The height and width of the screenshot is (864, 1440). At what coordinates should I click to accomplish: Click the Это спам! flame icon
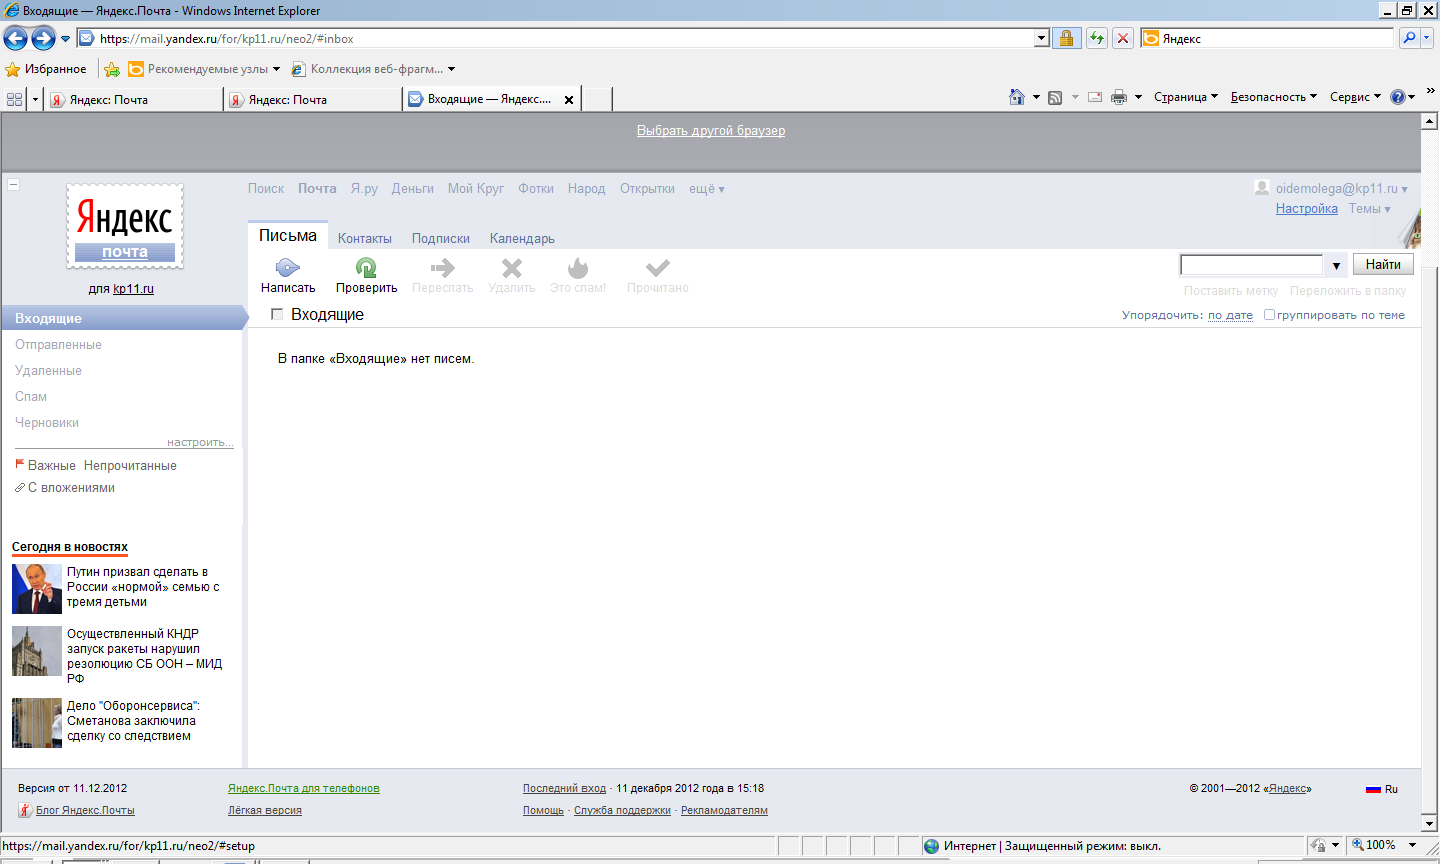(x=578, y=267)
